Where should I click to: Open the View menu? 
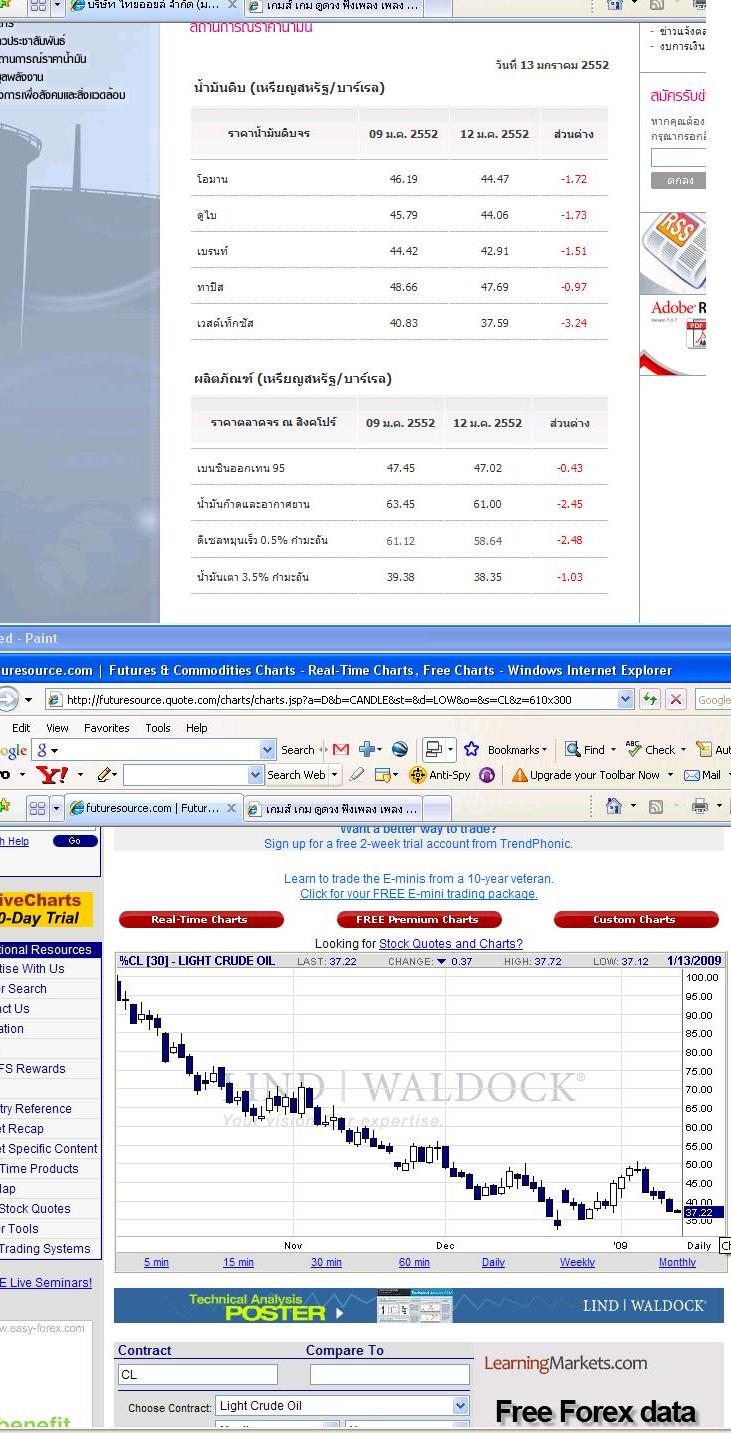tap(58, 728)
